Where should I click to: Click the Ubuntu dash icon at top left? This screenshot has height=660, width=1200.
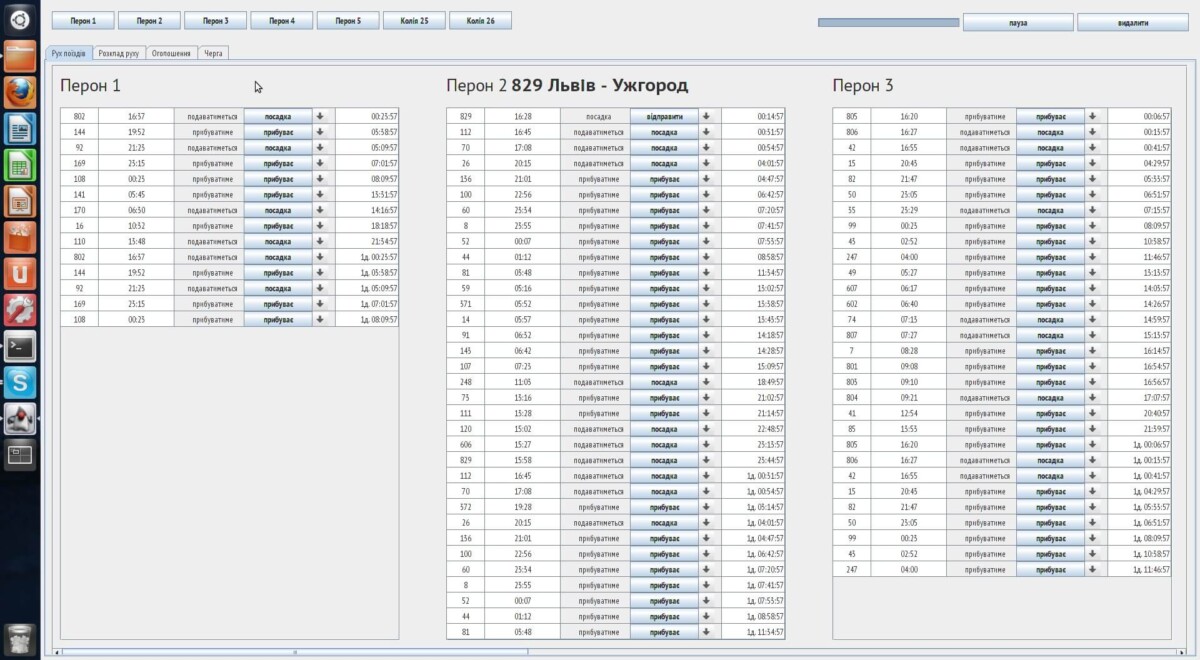(x=18, y=17)
